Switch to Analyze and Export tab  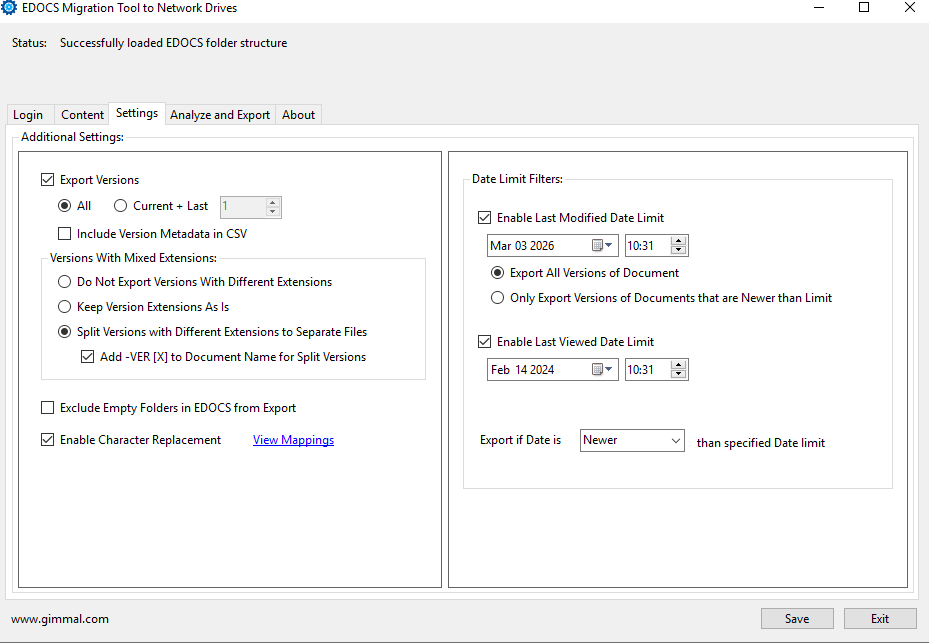220,115
